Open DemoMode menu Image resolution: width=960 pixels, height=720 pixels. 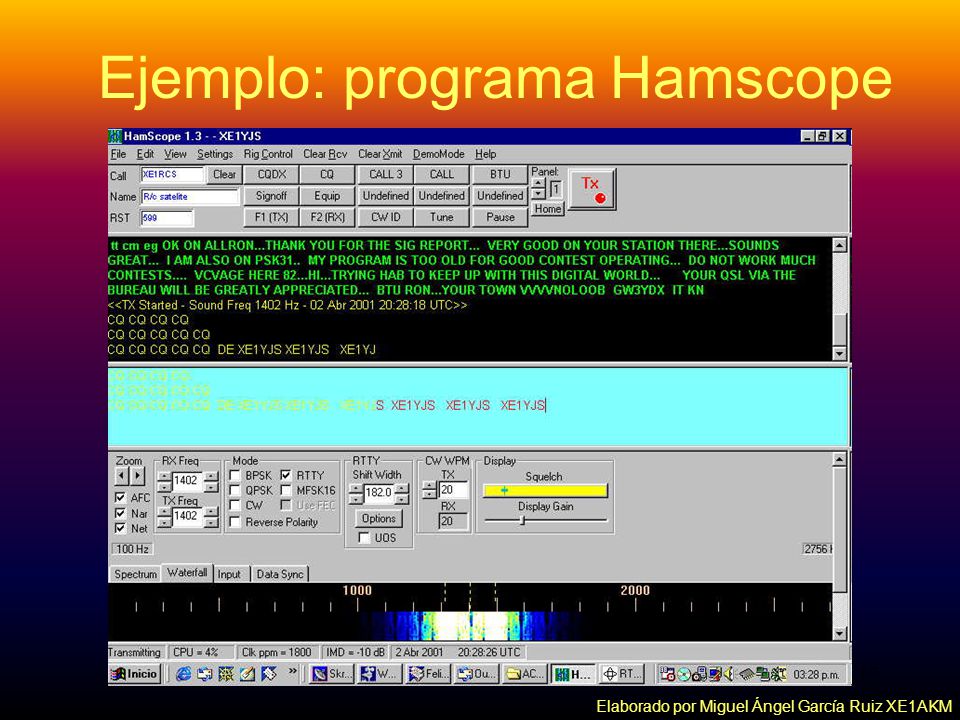(x=438, y=154)
